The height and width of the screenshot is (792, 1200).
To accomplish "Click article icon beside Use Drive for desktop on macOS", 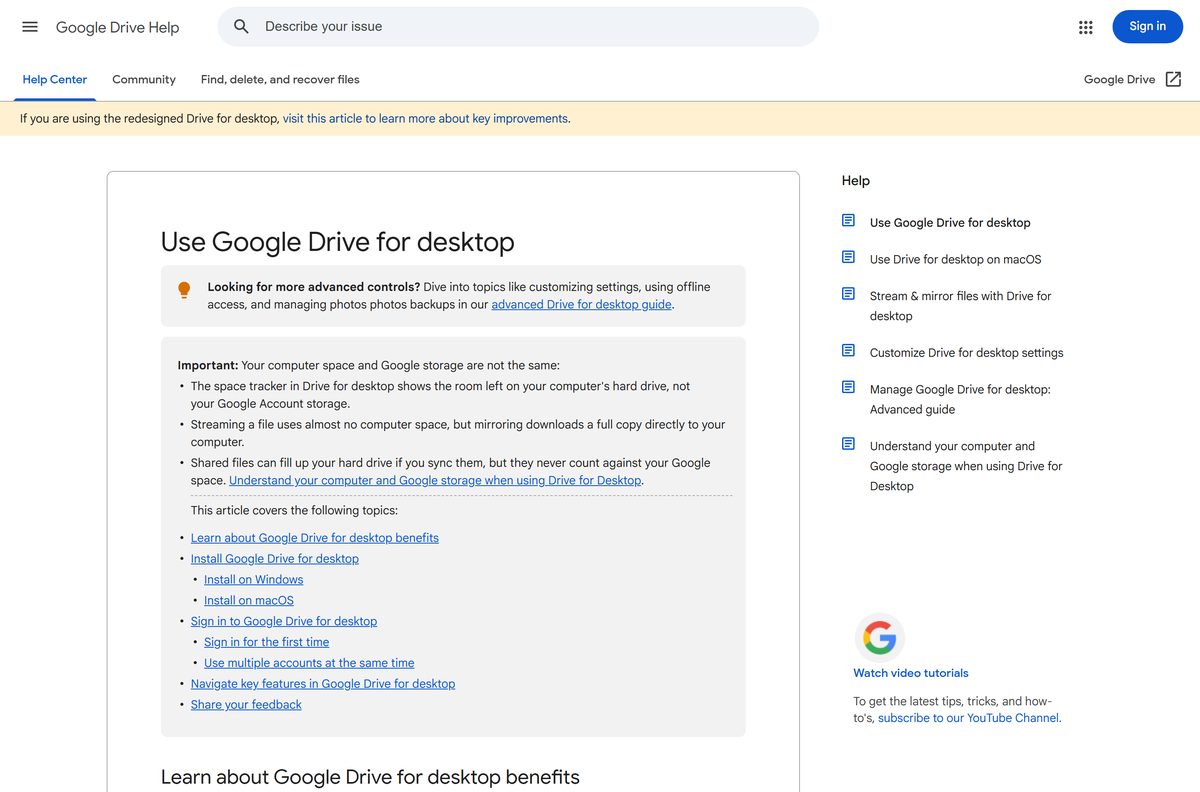I will pyautogui.click(x=848, y=257).
